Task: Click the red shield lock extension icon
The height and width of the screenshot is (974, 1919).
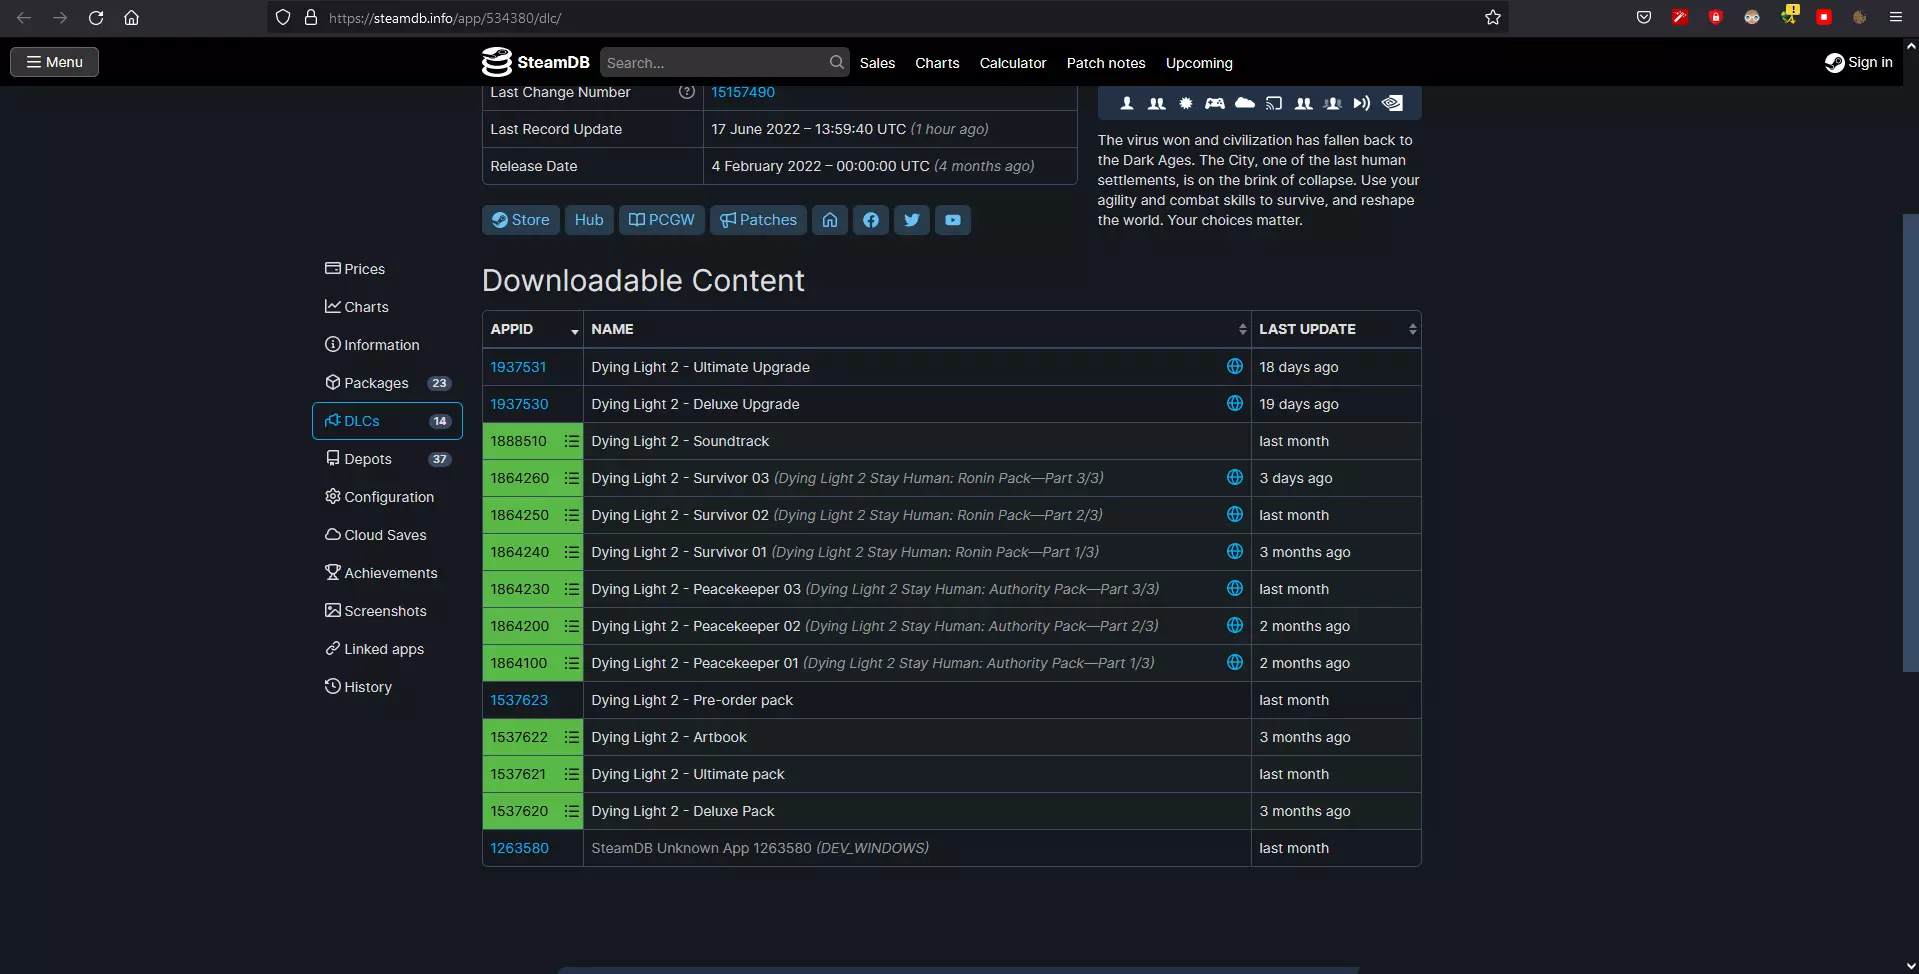Action: (x=1716, y=18)
